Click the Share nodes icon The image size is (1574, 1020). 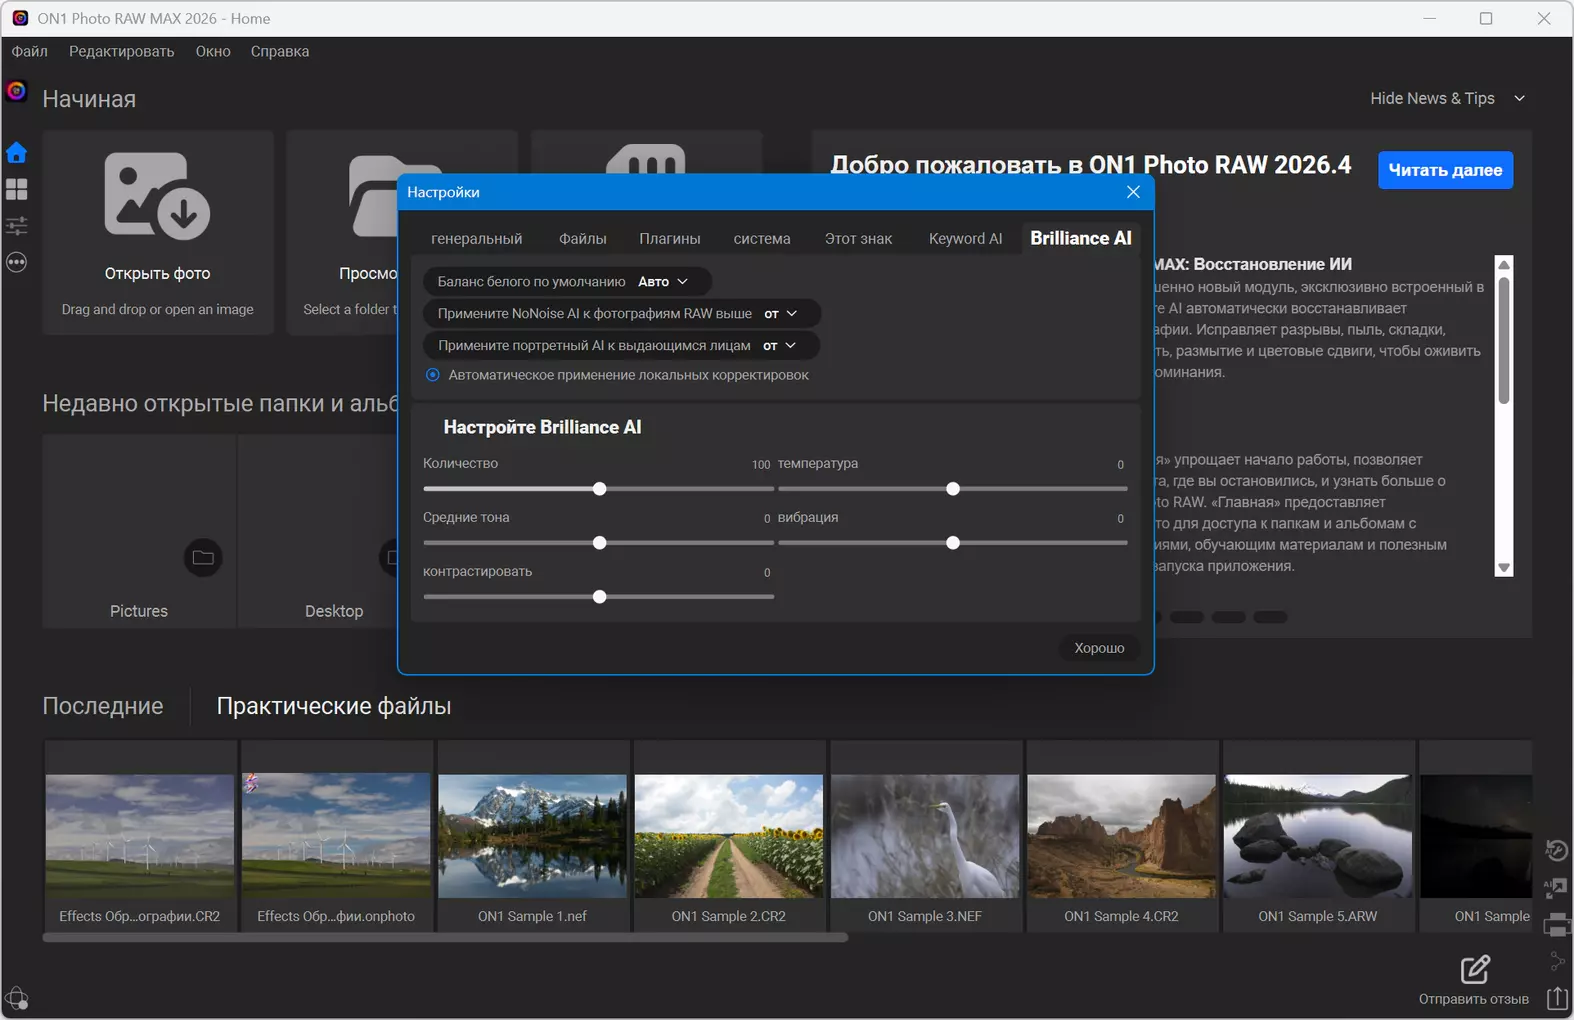click(x=1557, y=961)
